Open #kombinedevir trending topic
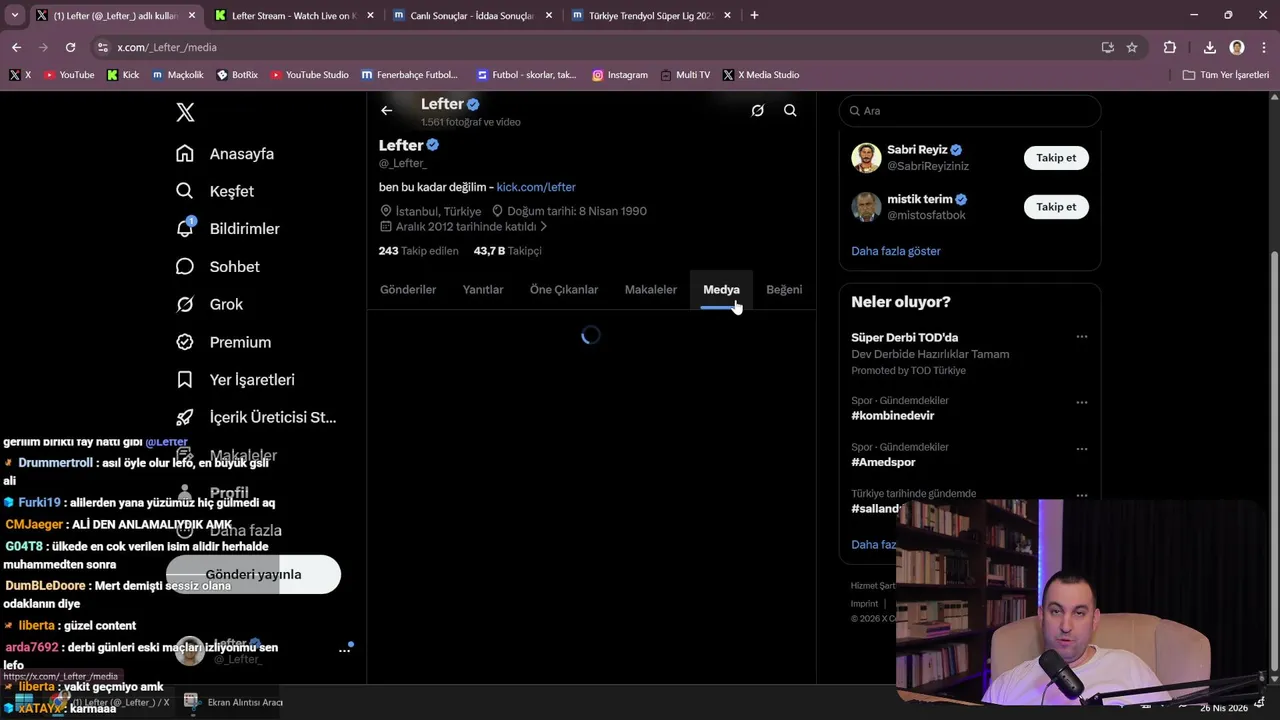 892,416
